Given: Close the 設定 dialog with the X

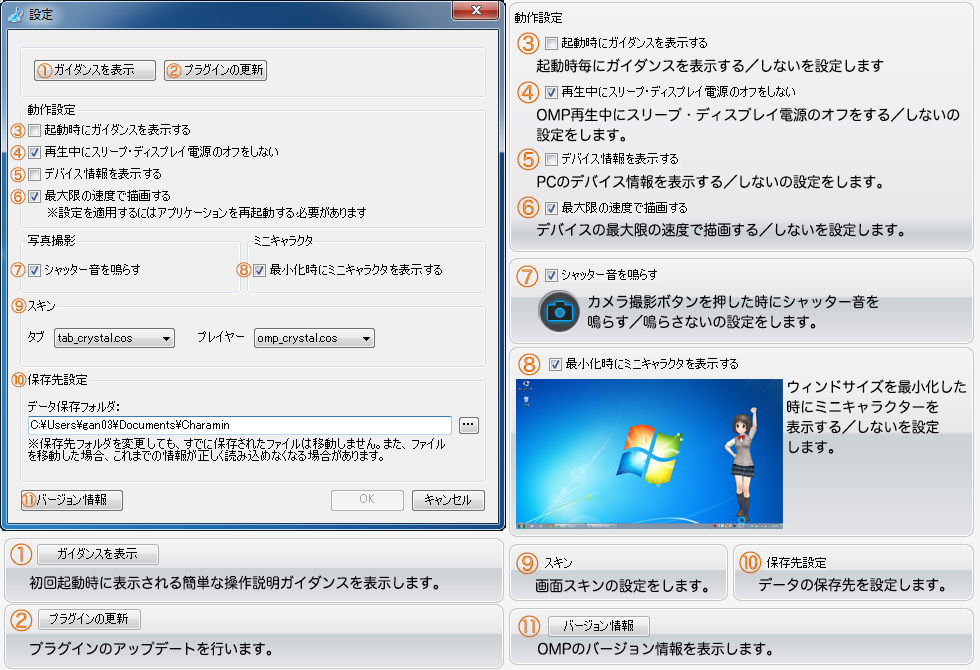Looking at the screenshot, I should click(x=477, y=11).
